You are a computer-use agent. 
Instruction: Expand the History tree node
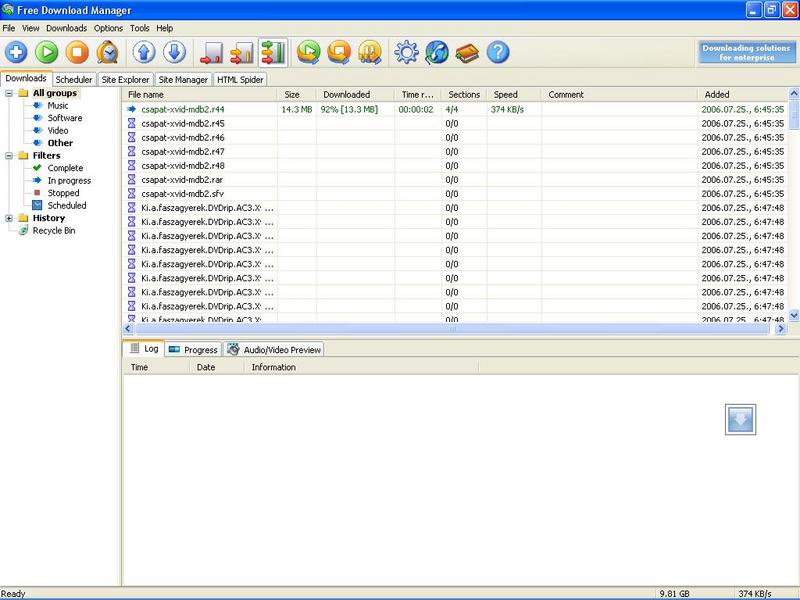coord(10,218)
